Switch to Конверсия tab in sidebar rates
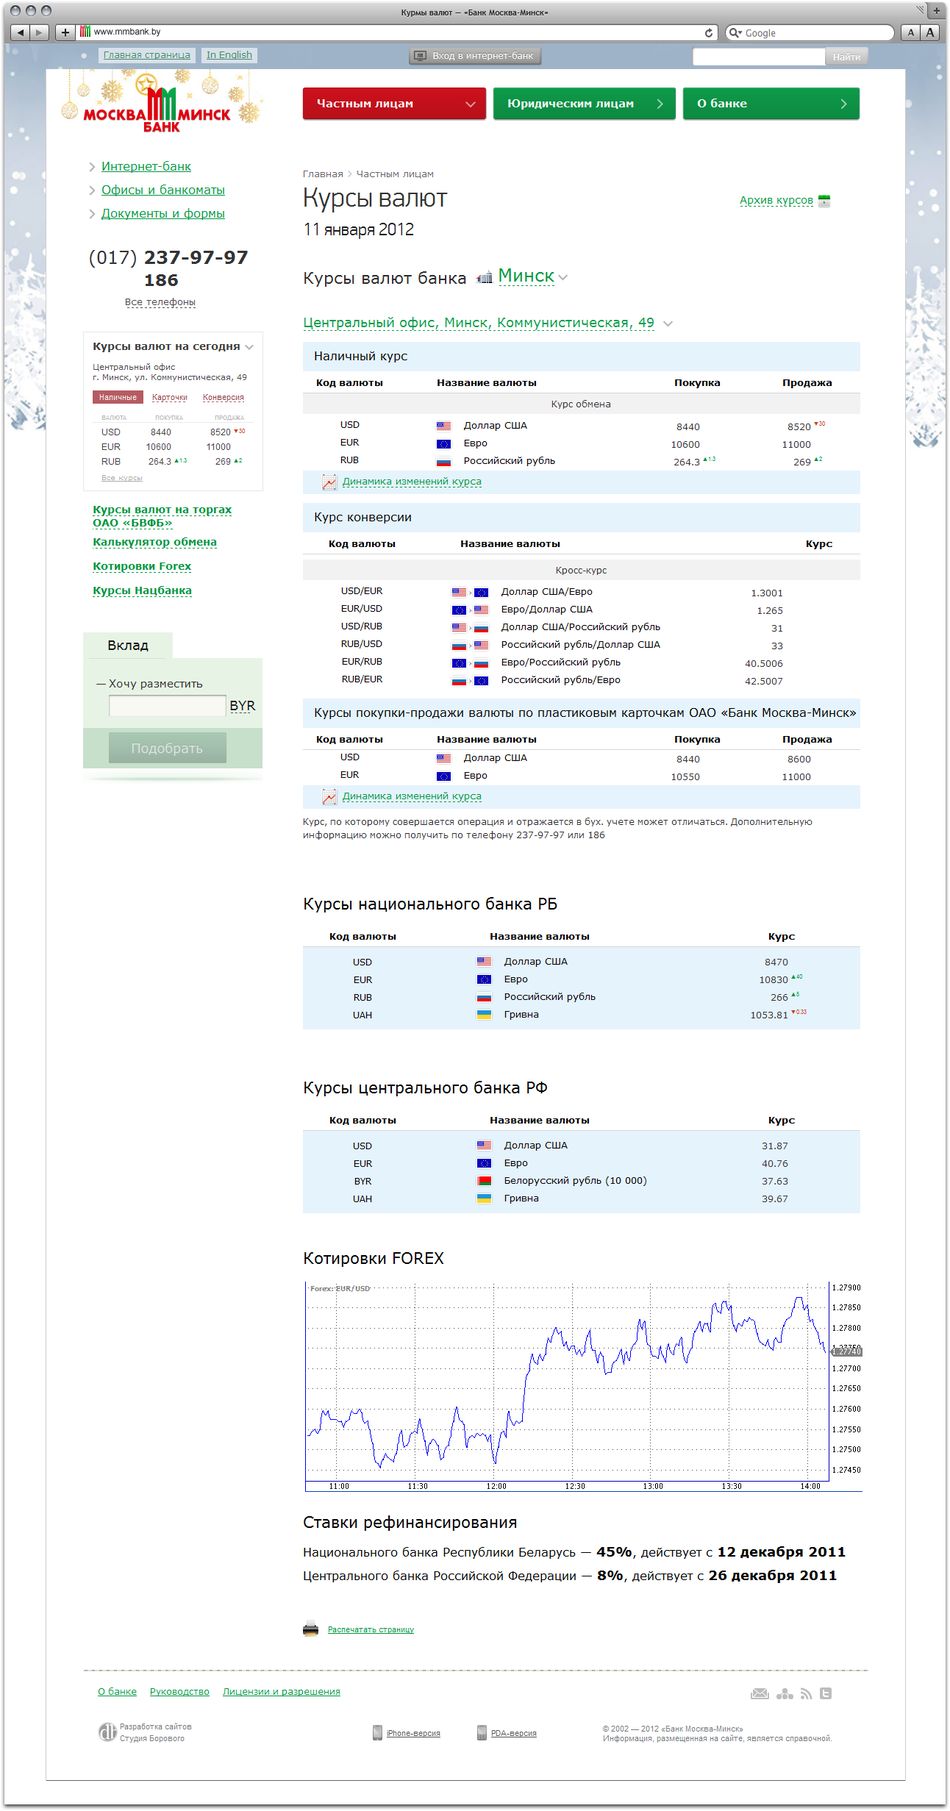The width and height of the screenshot is (950, 1811). [223, 398]
